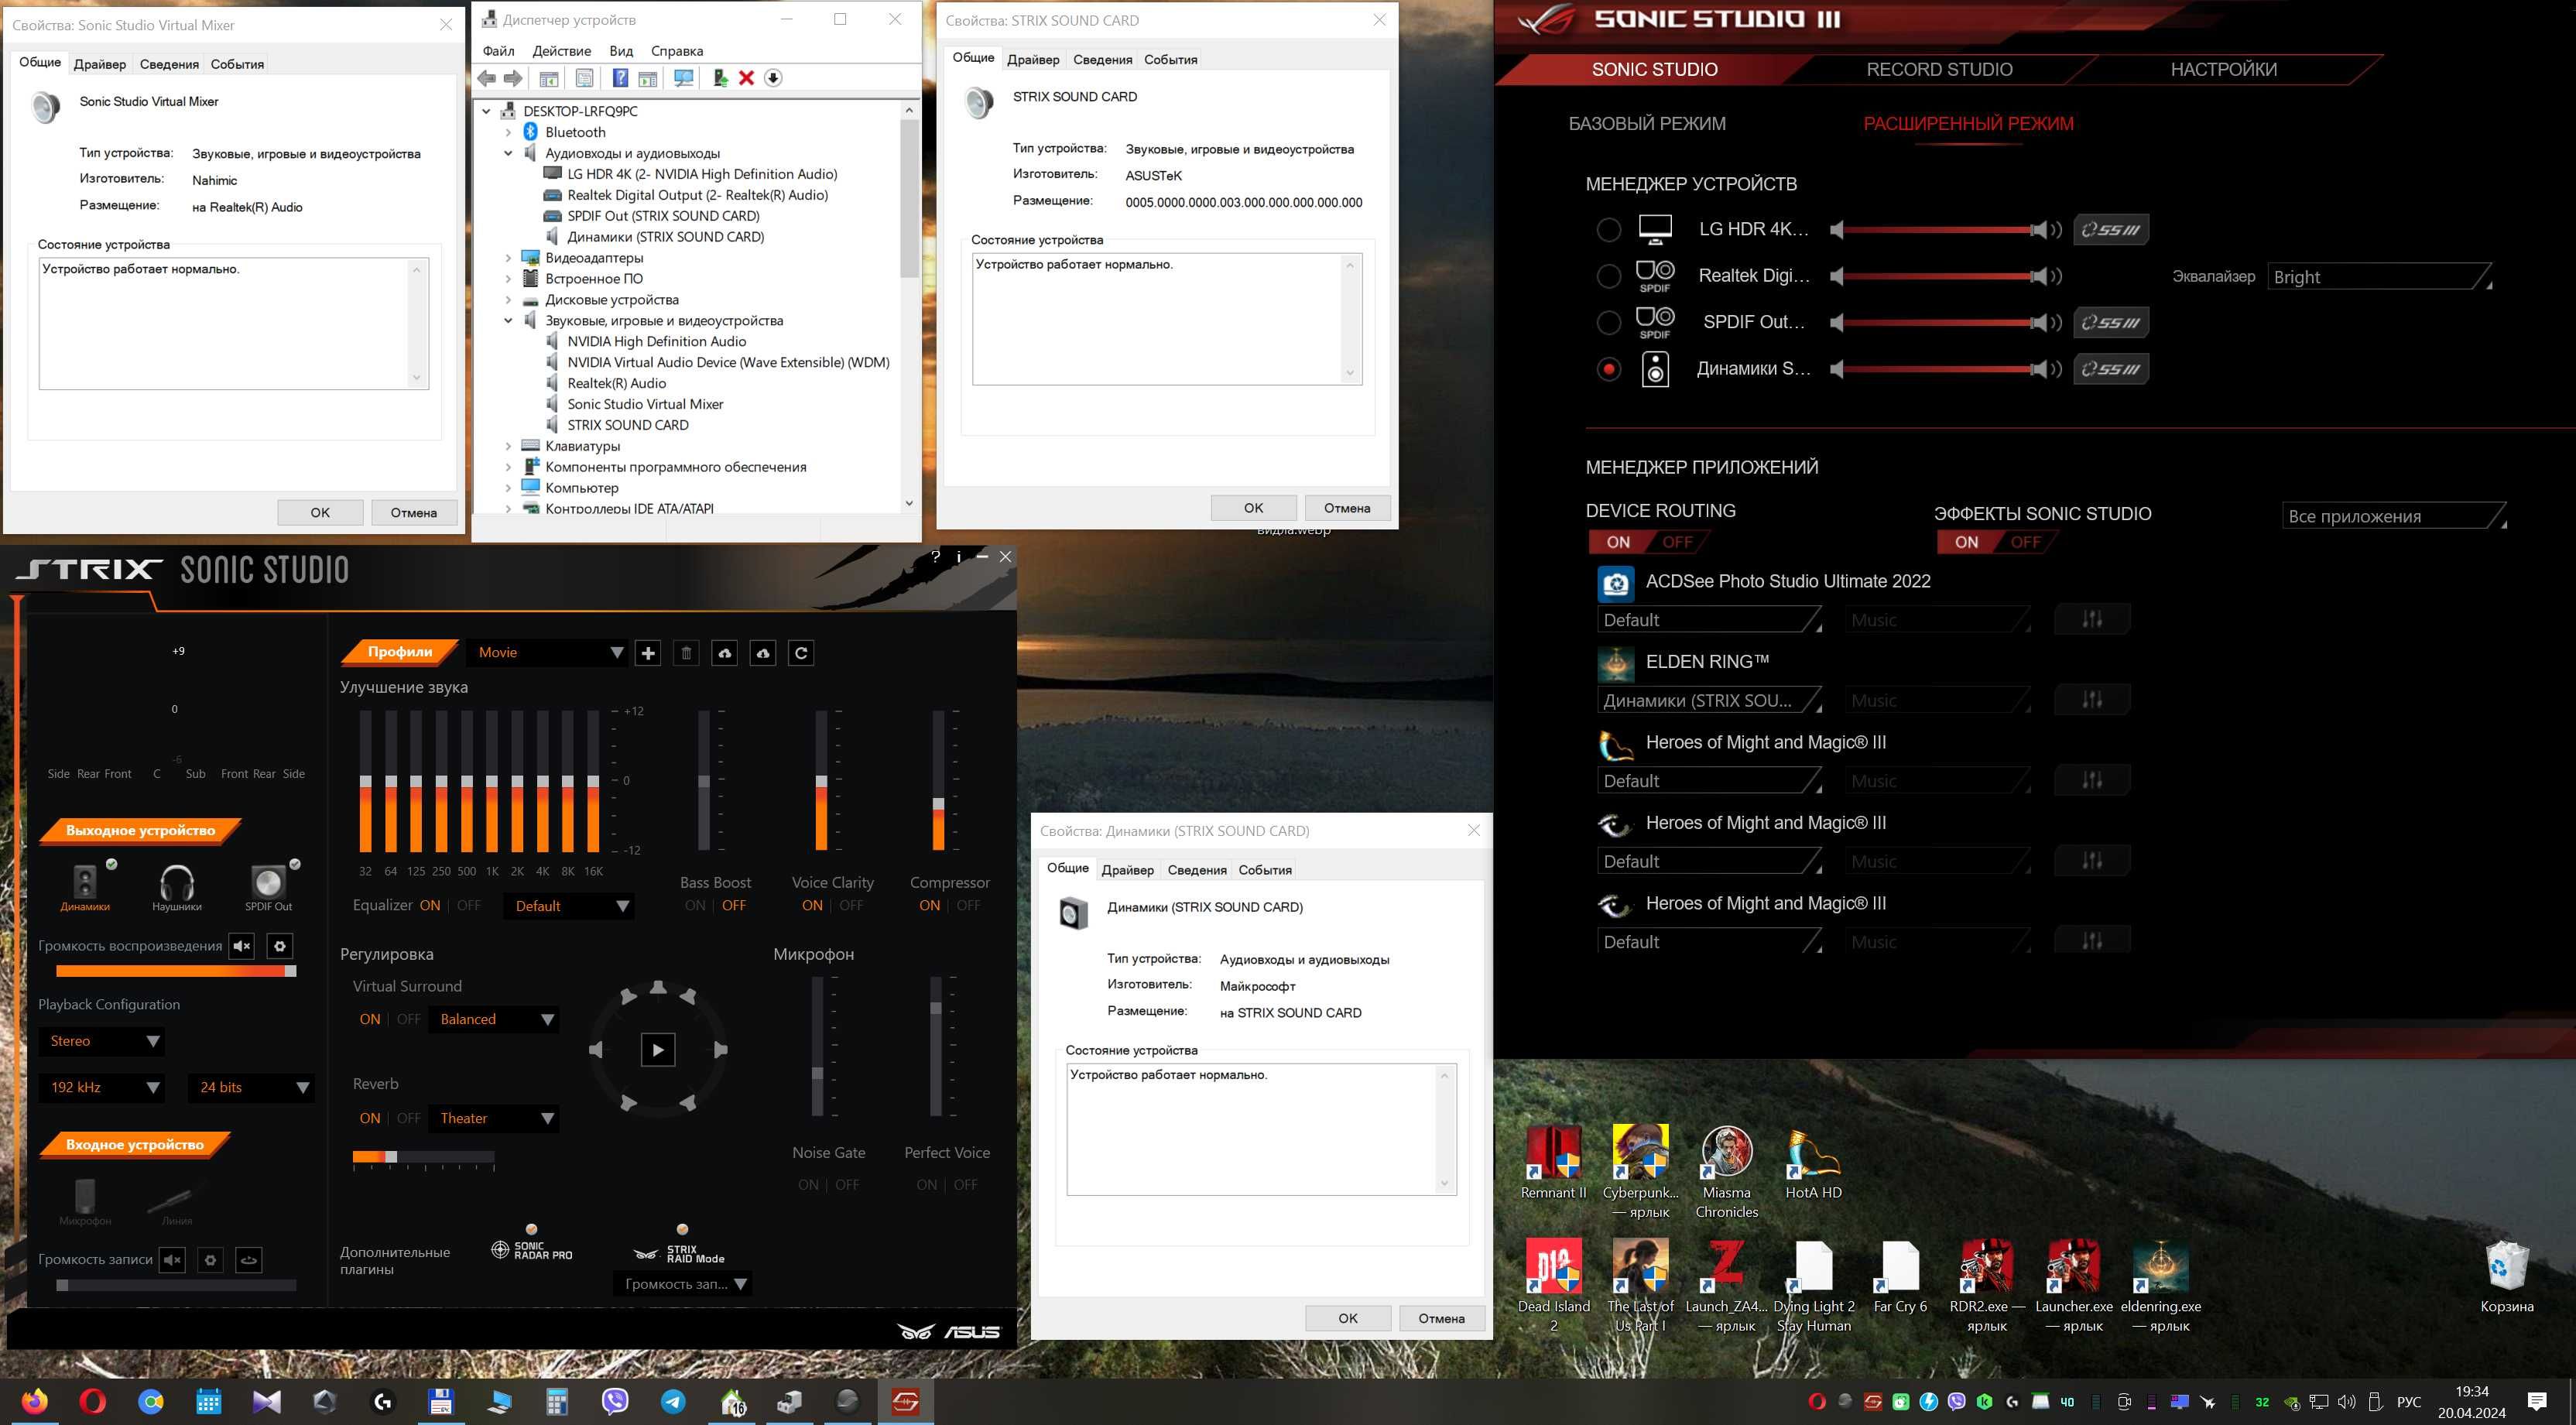Turn Bass Boost ON
The width and height of the screenshot is (2576, 1425).
click(x=695, y=906)
